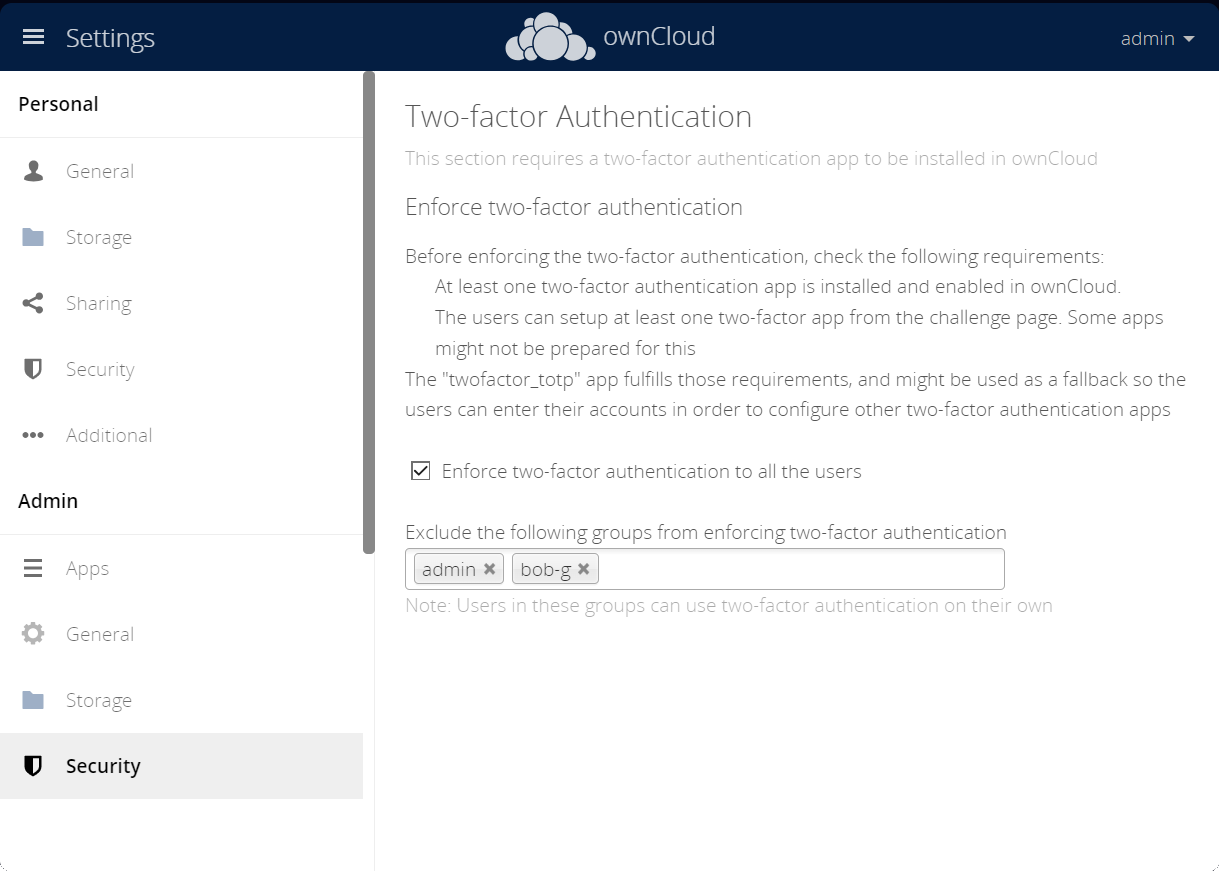
Task: Open the hamburger menu beside Settings
Action: point(33,36)
